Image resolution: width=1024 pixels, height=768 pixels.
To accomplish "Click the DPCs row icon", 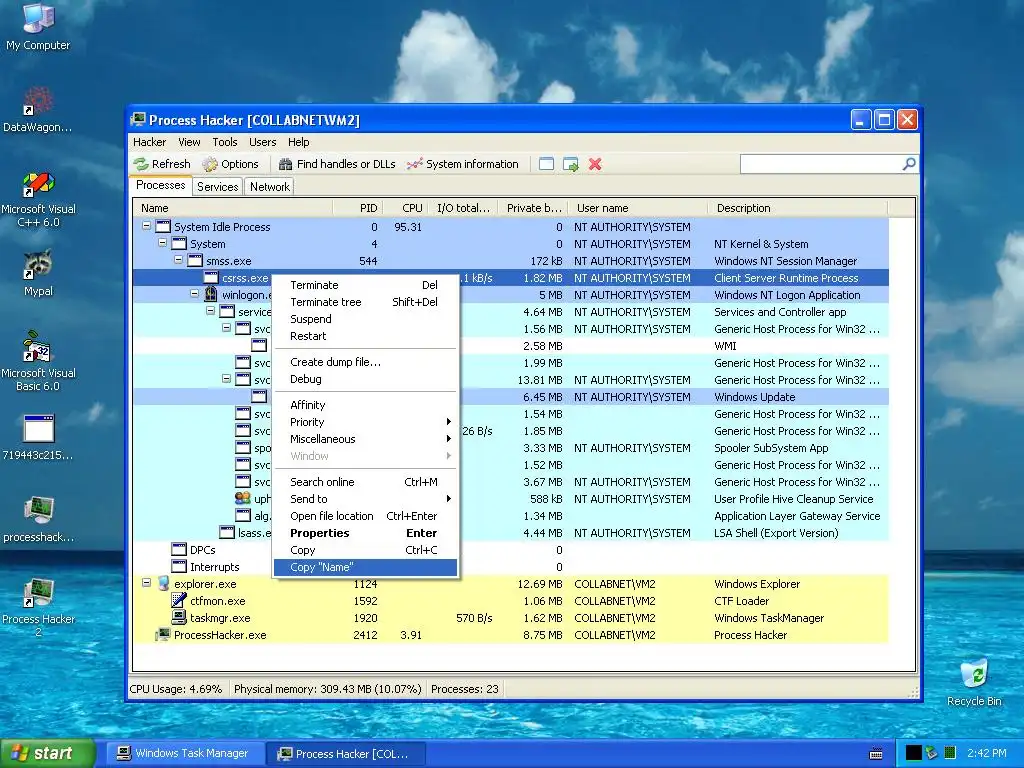I will tap(179, 550).
